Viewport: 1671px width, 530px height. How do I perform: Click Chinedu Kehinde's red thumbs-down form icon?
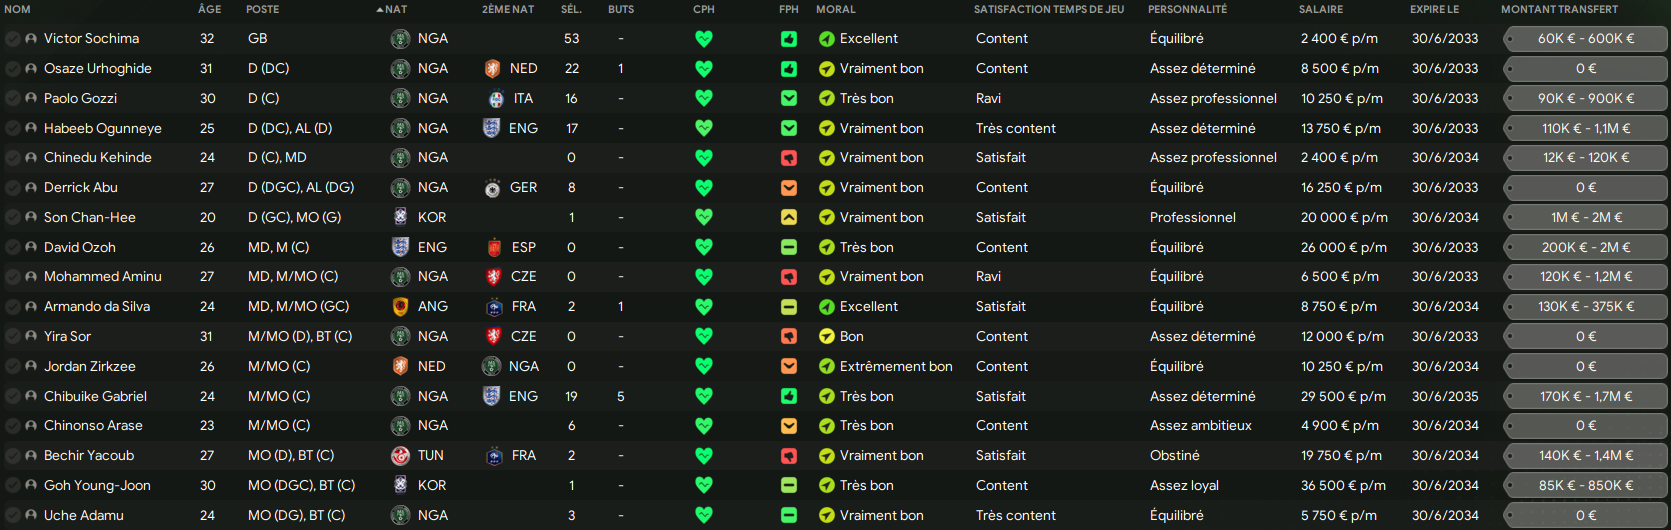point(789,158)
